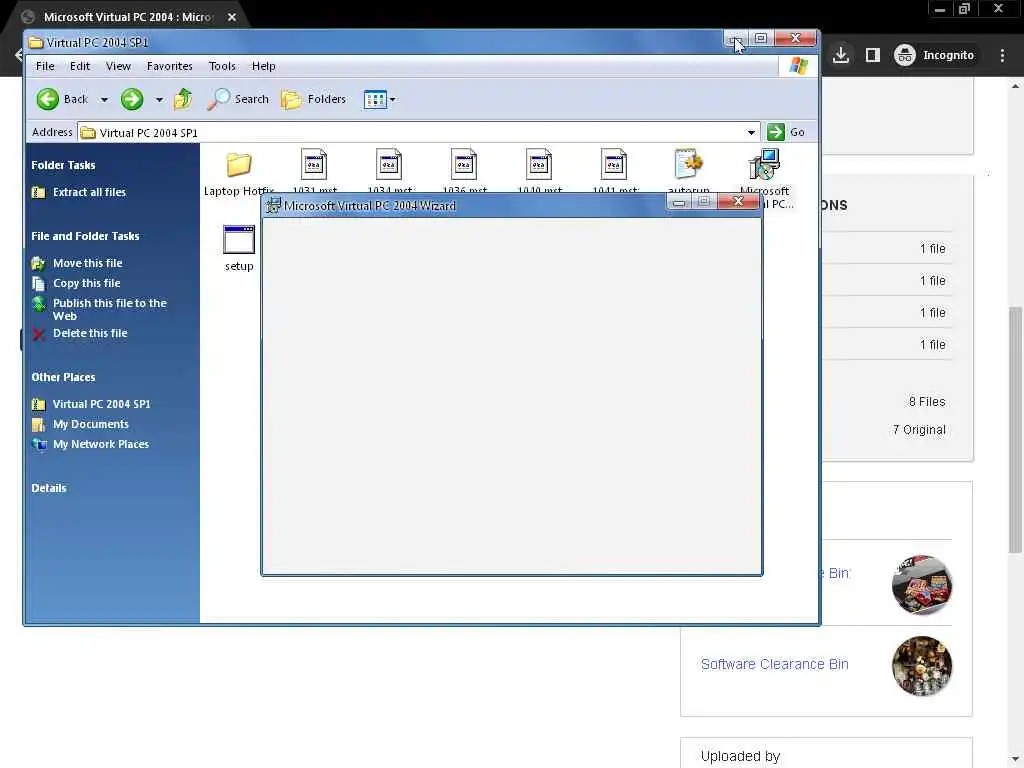Image resolution: width=1024 pixels, height=768 pixels.
Task: Minimize the Microsoft Virtual PC 2004 Wizard window
Action: tap(679, 202)
